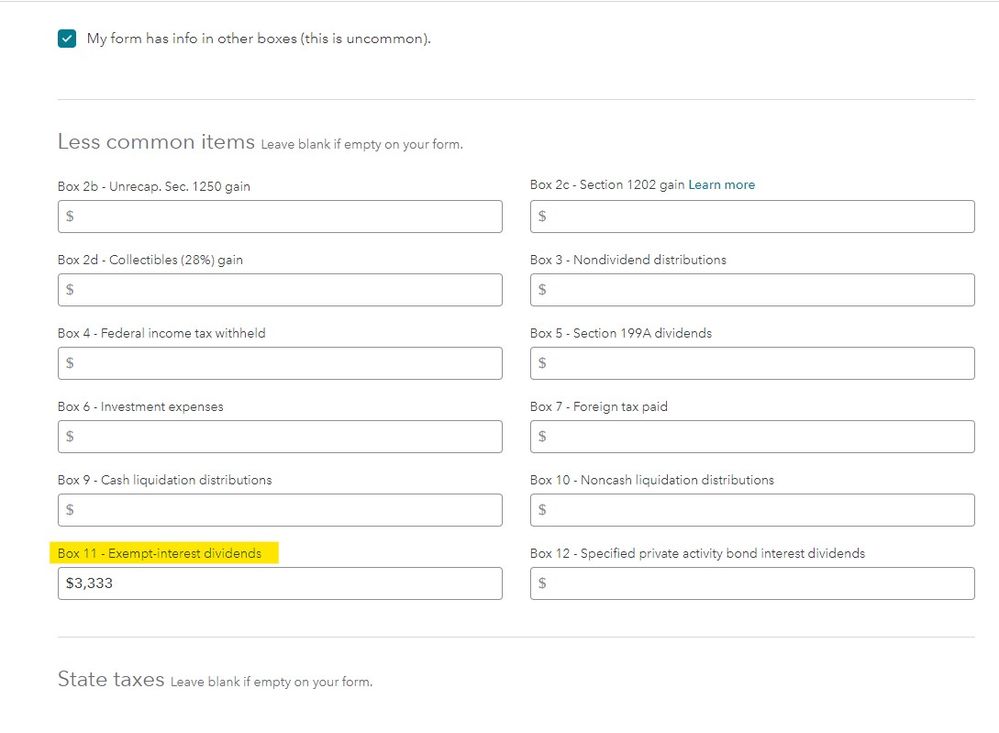This screenshot has height=733, width=999.
Task: Click the Box 10 Noncash liquidation distributions field
Action: [752, 510]
